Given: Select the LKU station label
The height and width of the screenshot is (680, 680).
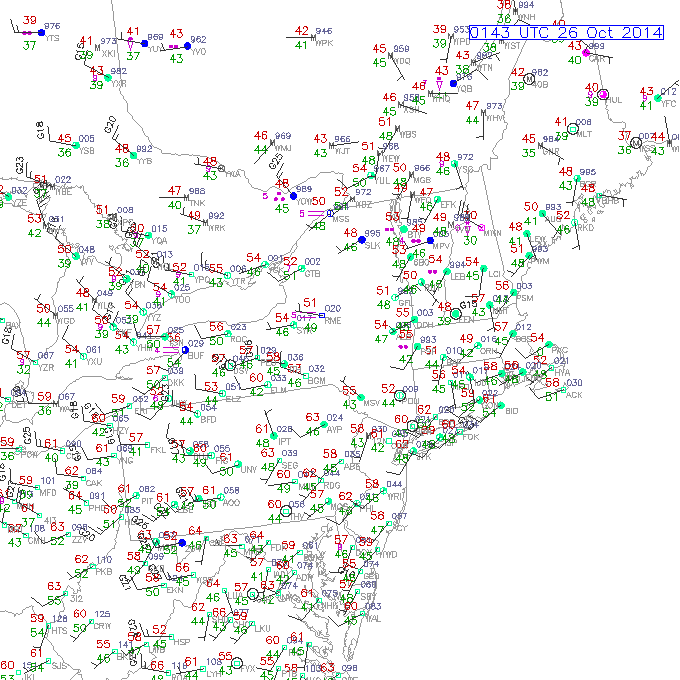Looking at the screenshot, I should click(262, 628).
